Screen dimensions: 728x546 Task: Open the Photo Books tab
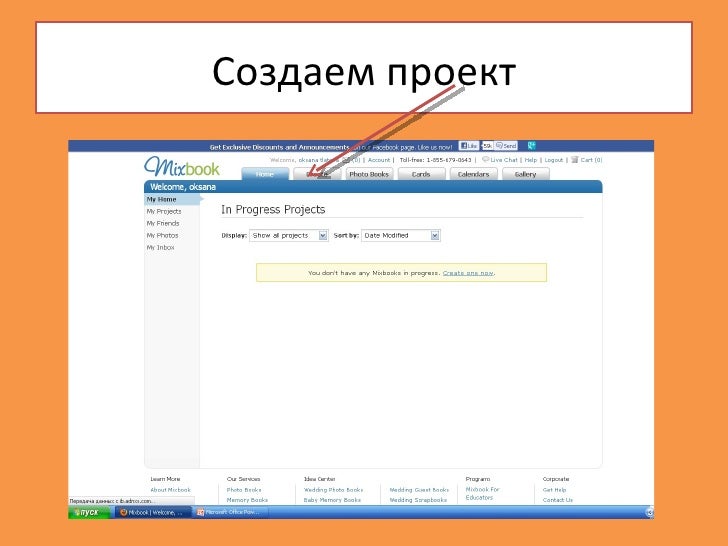coord(369,174)
